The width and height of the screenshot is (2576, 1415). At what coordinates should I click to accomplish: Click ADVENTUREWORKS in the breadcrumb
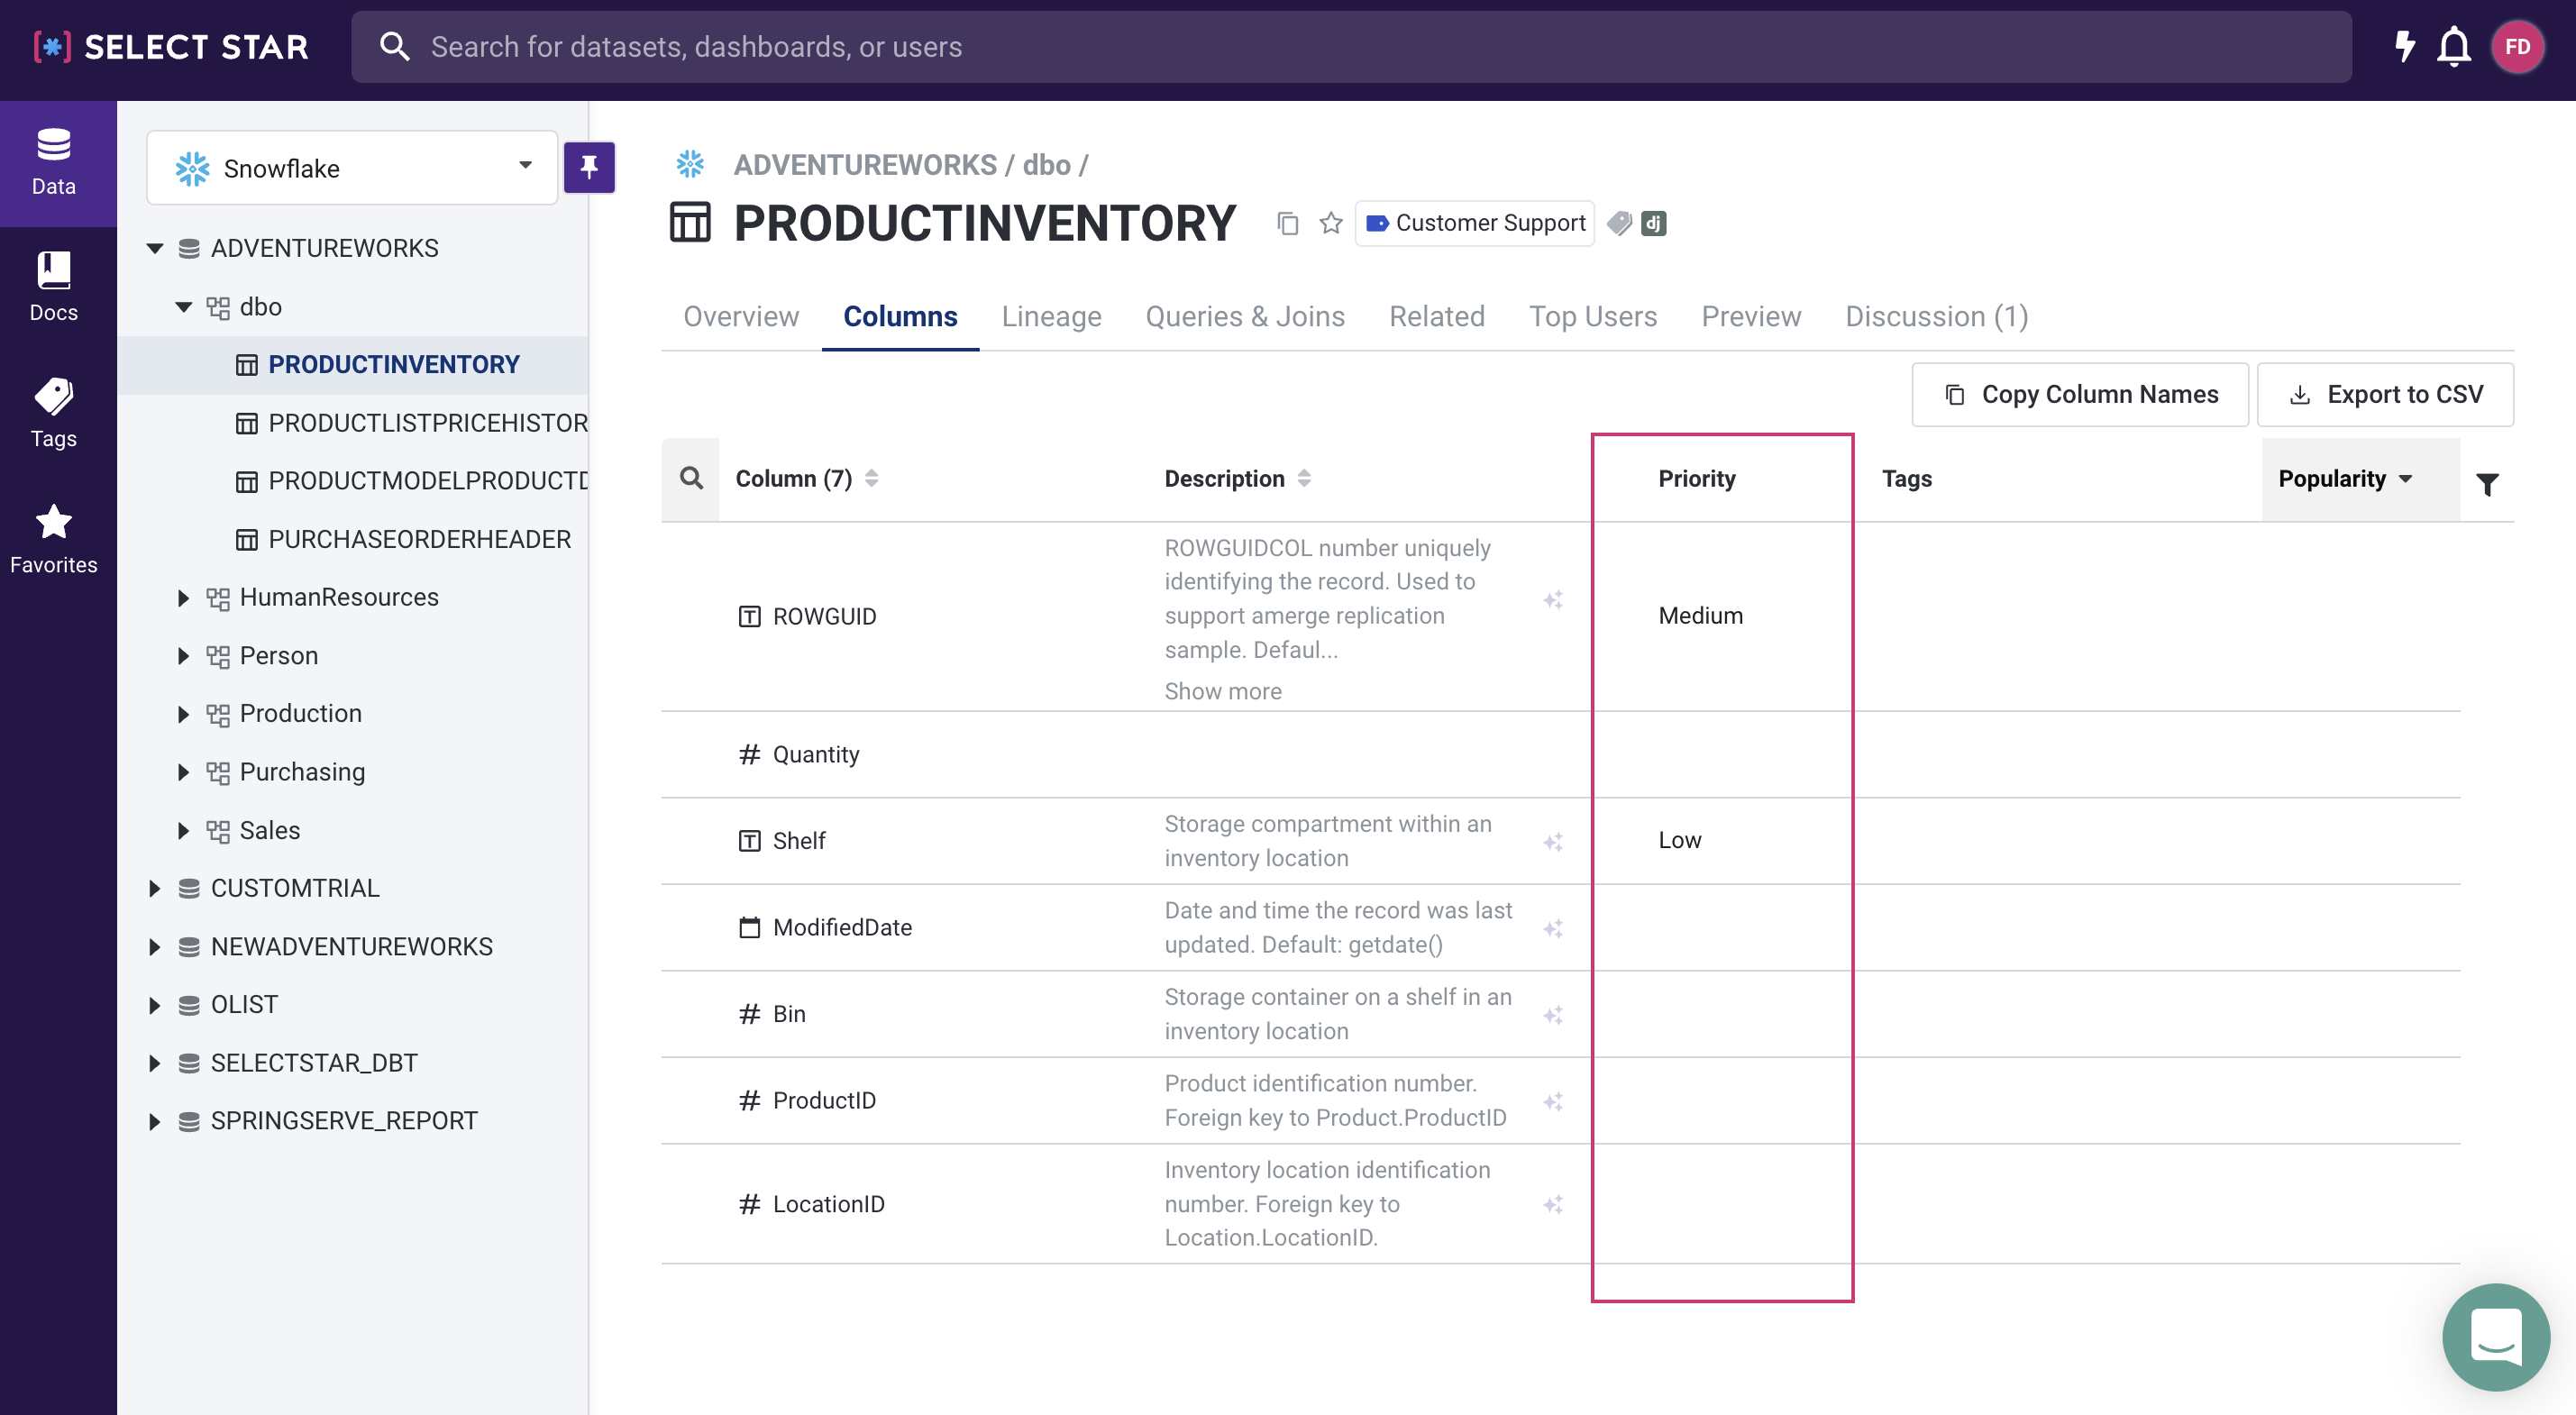(865, 164)
